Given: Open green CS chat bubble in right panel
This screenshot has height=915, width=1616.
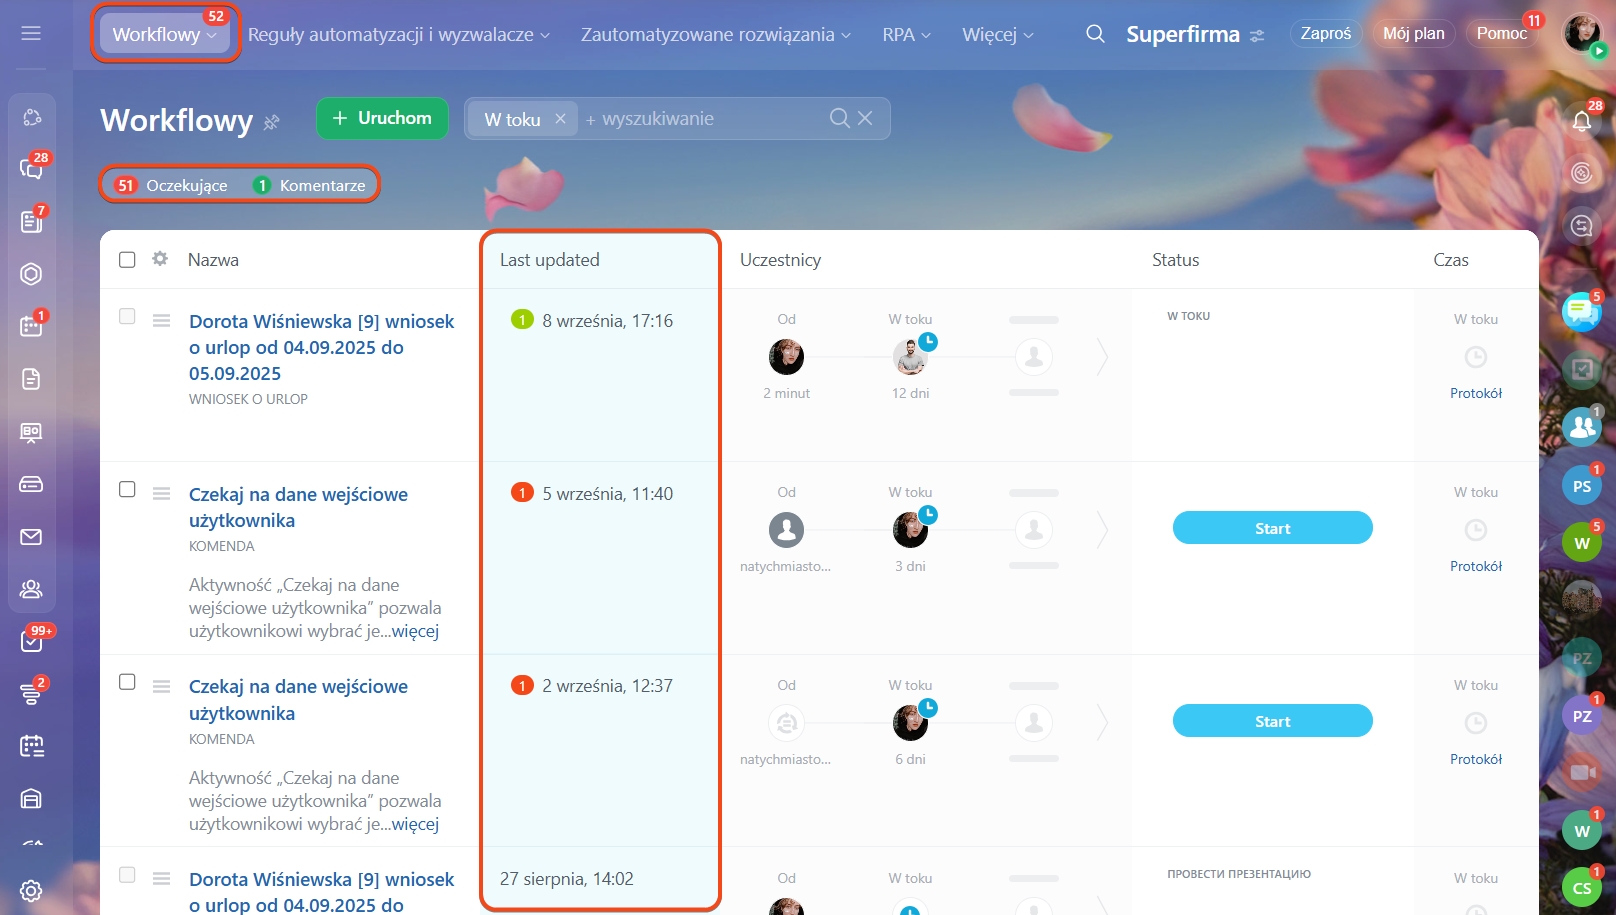Looking at the screenshot, I should pos(1582,887).
